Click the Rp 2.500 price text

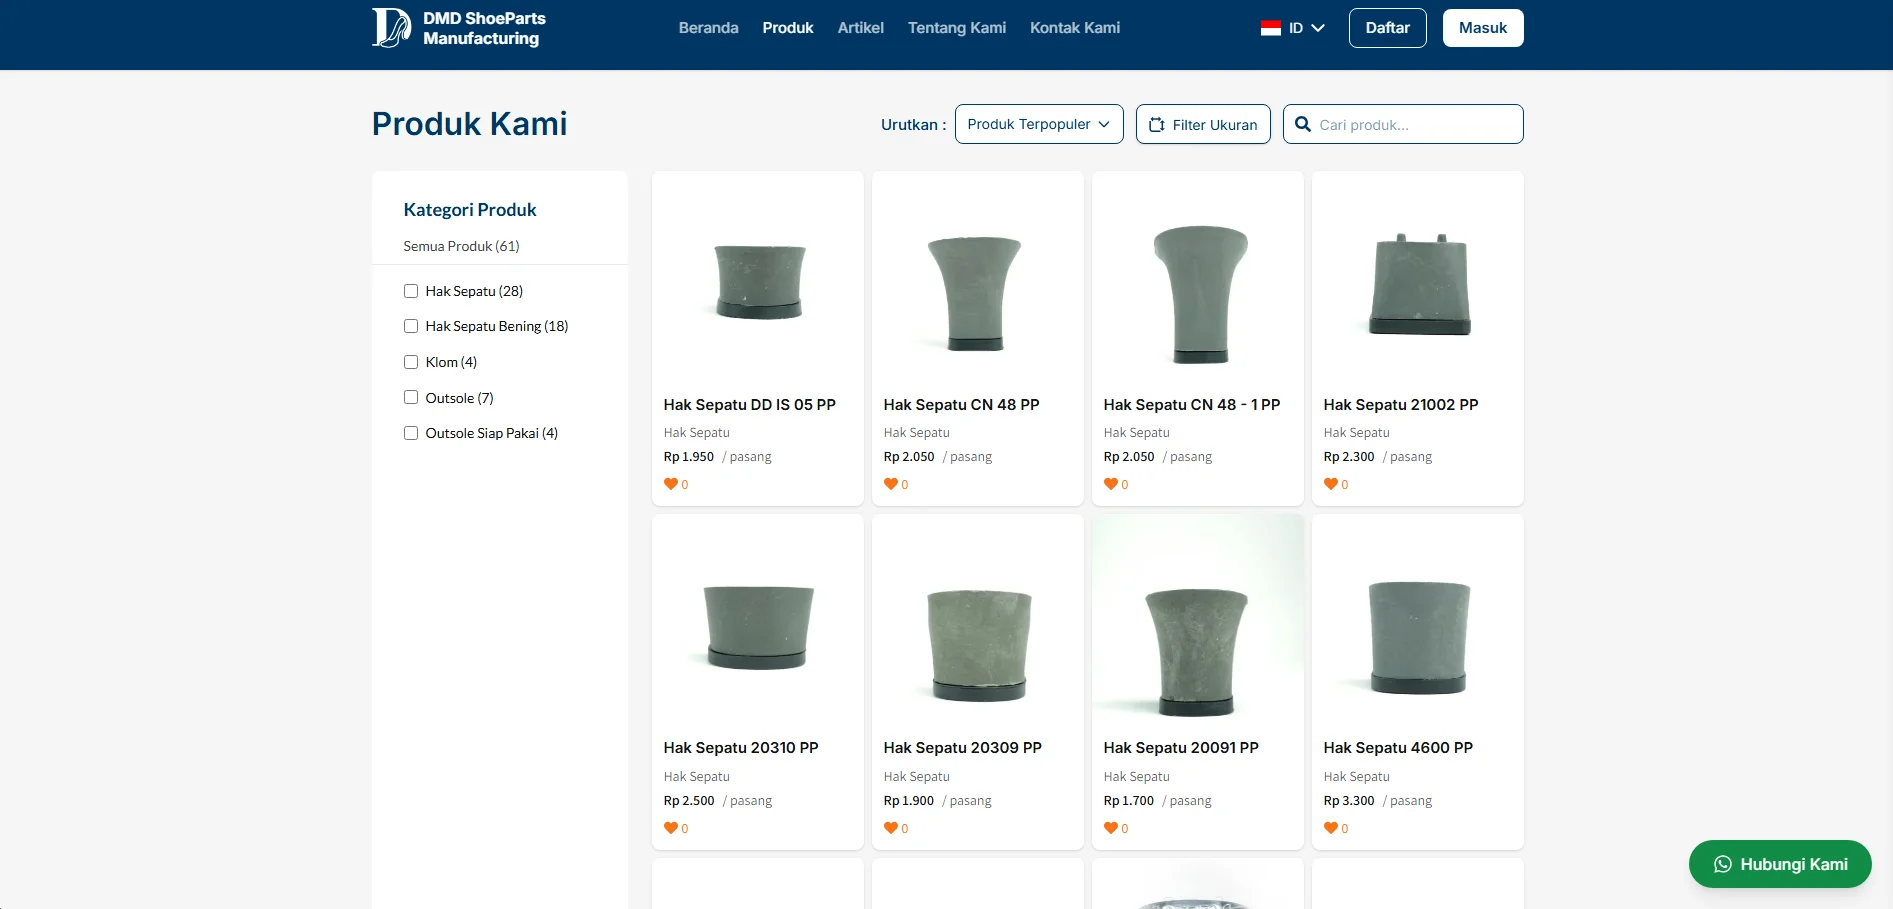(689, 801)
